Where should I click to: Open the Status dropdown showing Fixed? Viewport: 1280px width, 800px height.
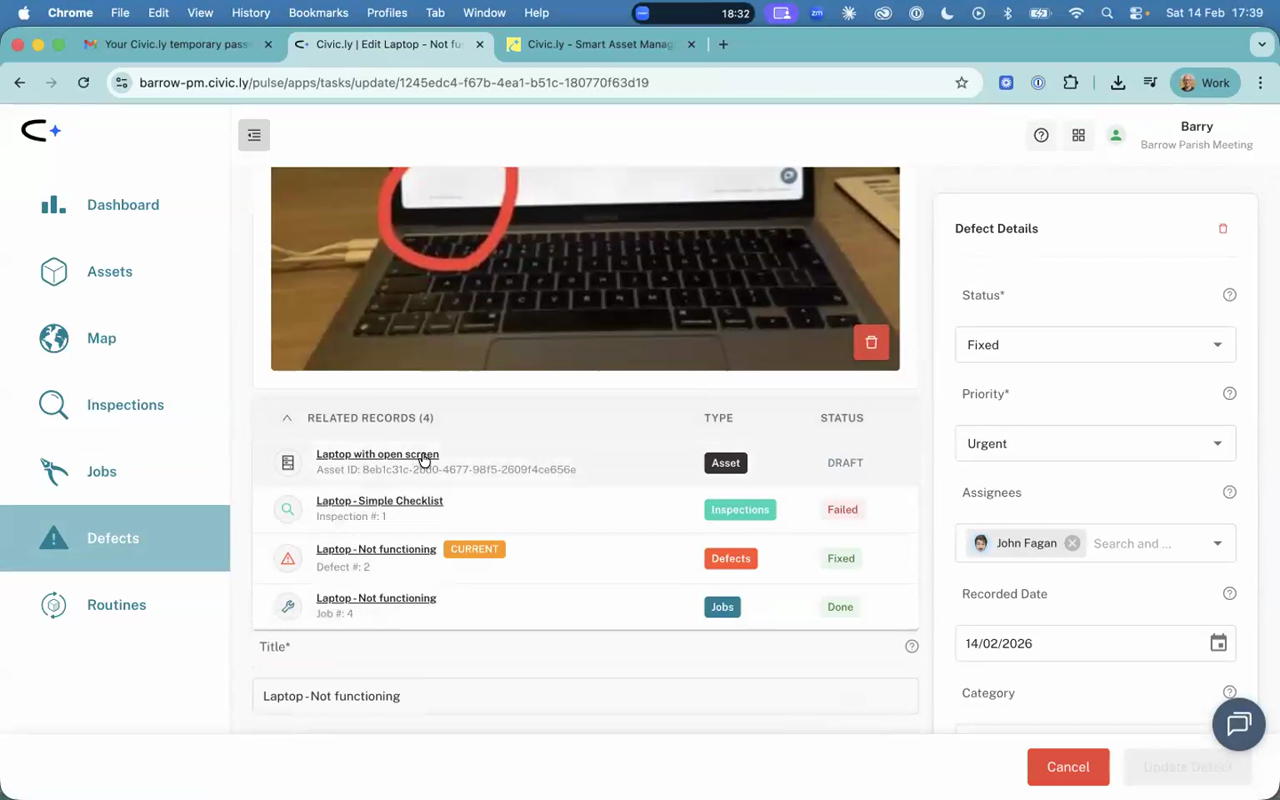point(1095,344)
